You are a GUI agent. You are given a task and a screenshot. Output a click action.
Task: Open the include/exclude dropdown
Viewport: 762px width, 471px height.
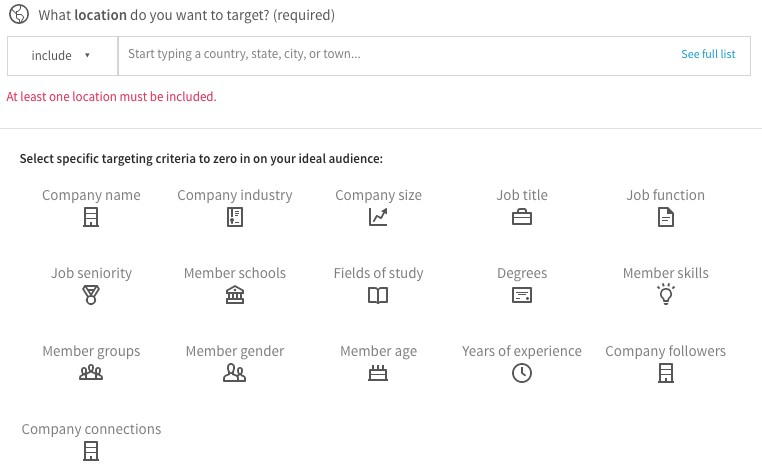pyautogui.click(x=63, y=56)
